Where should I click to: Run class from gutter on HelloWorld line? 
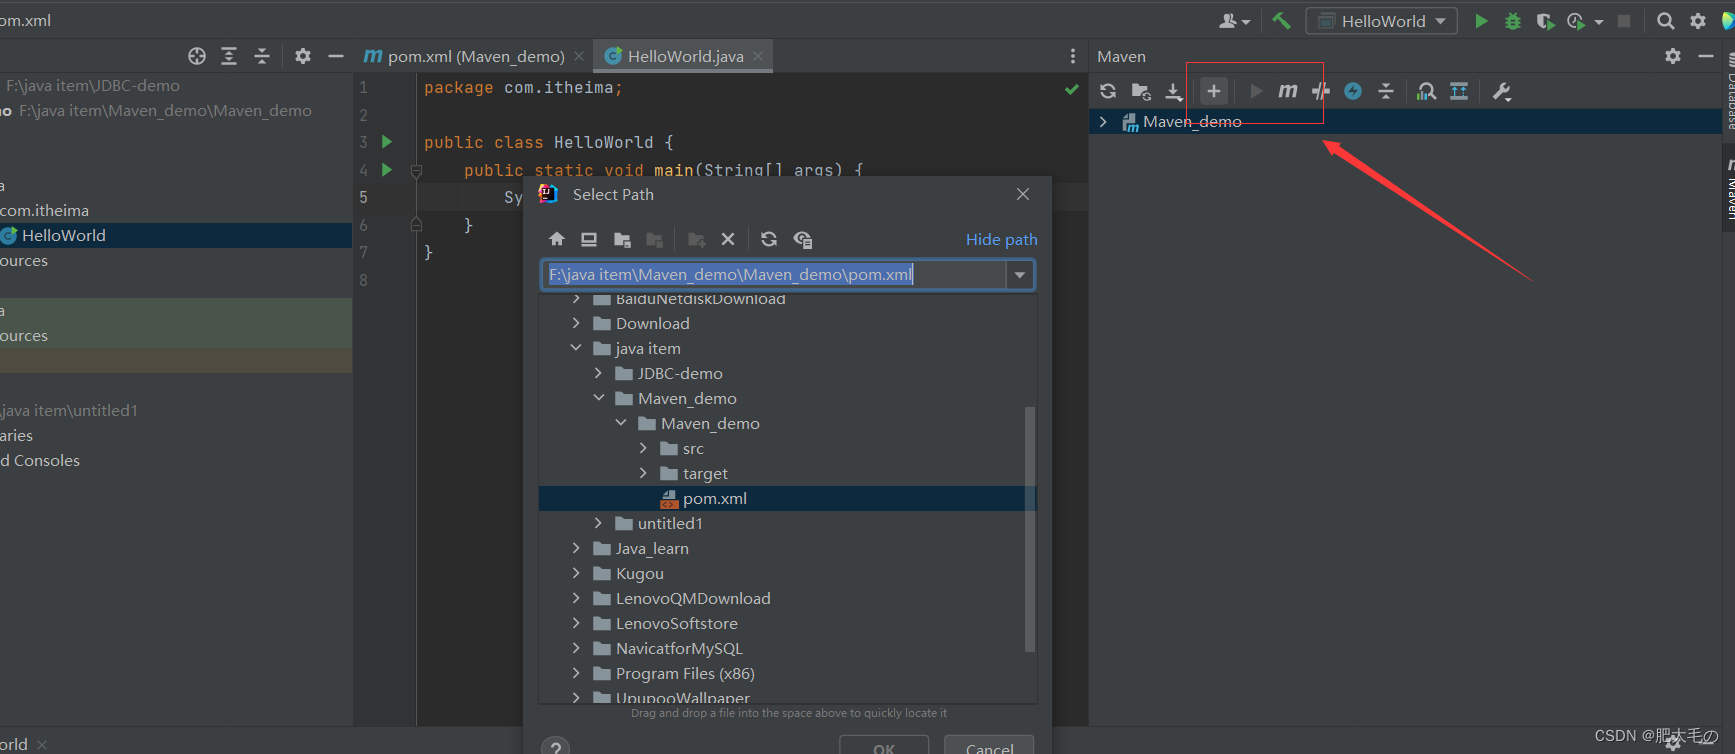[x=387, y=142]
